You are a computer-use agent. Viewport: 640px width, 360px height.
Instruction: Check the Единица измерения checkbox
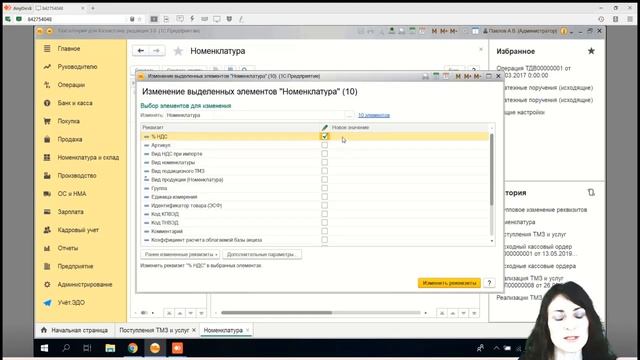(324, 197)
